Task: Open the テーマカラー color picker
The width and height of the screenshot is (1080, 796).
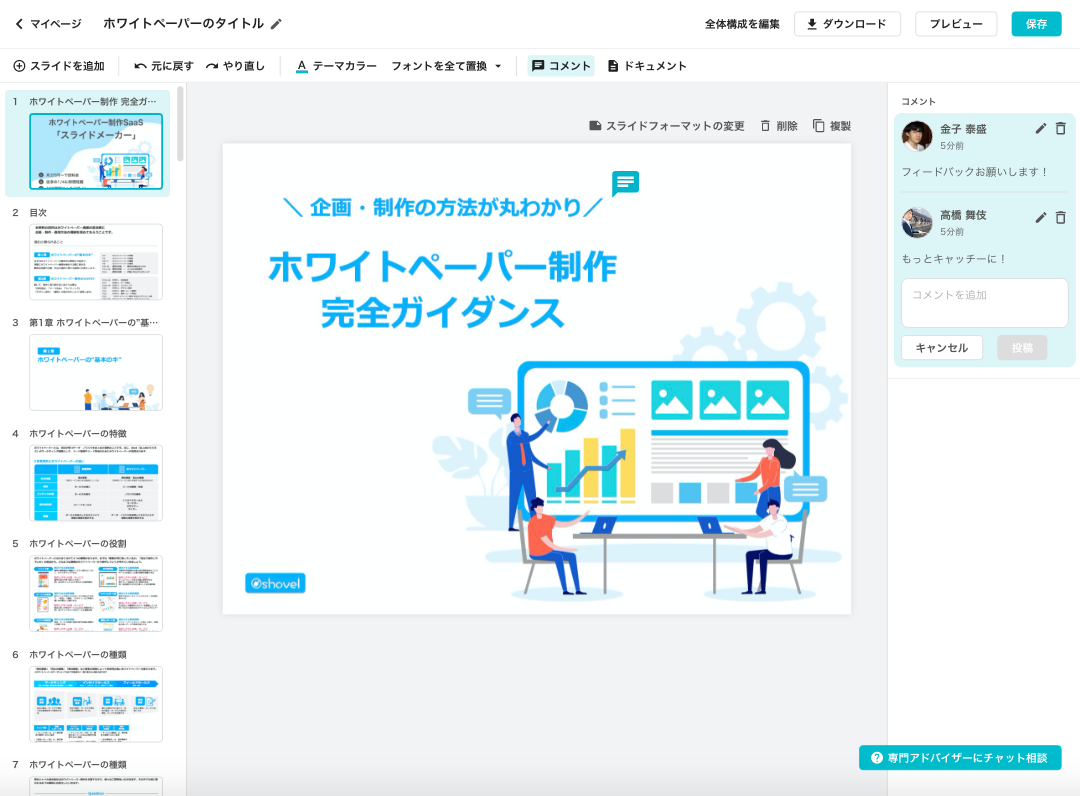Action: [x=336, y=66]
